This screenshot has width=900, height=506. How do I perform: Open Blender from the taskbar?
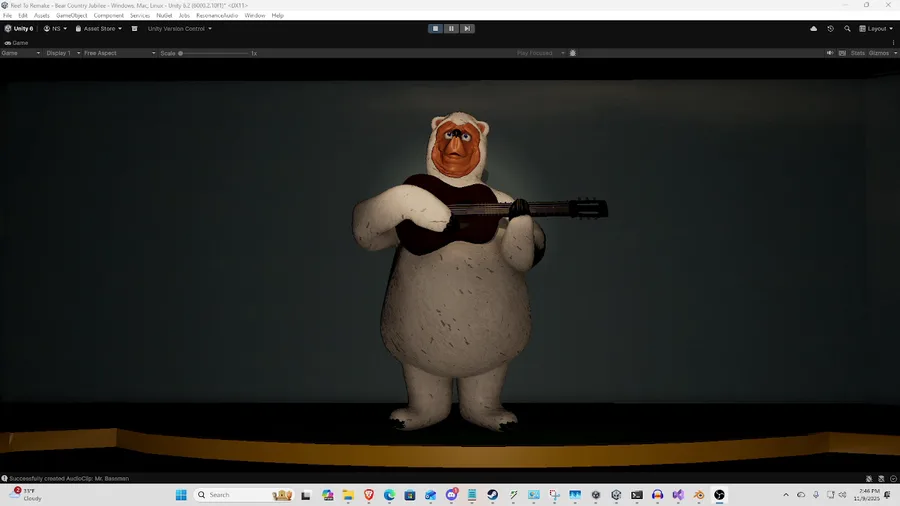(699, 495)
